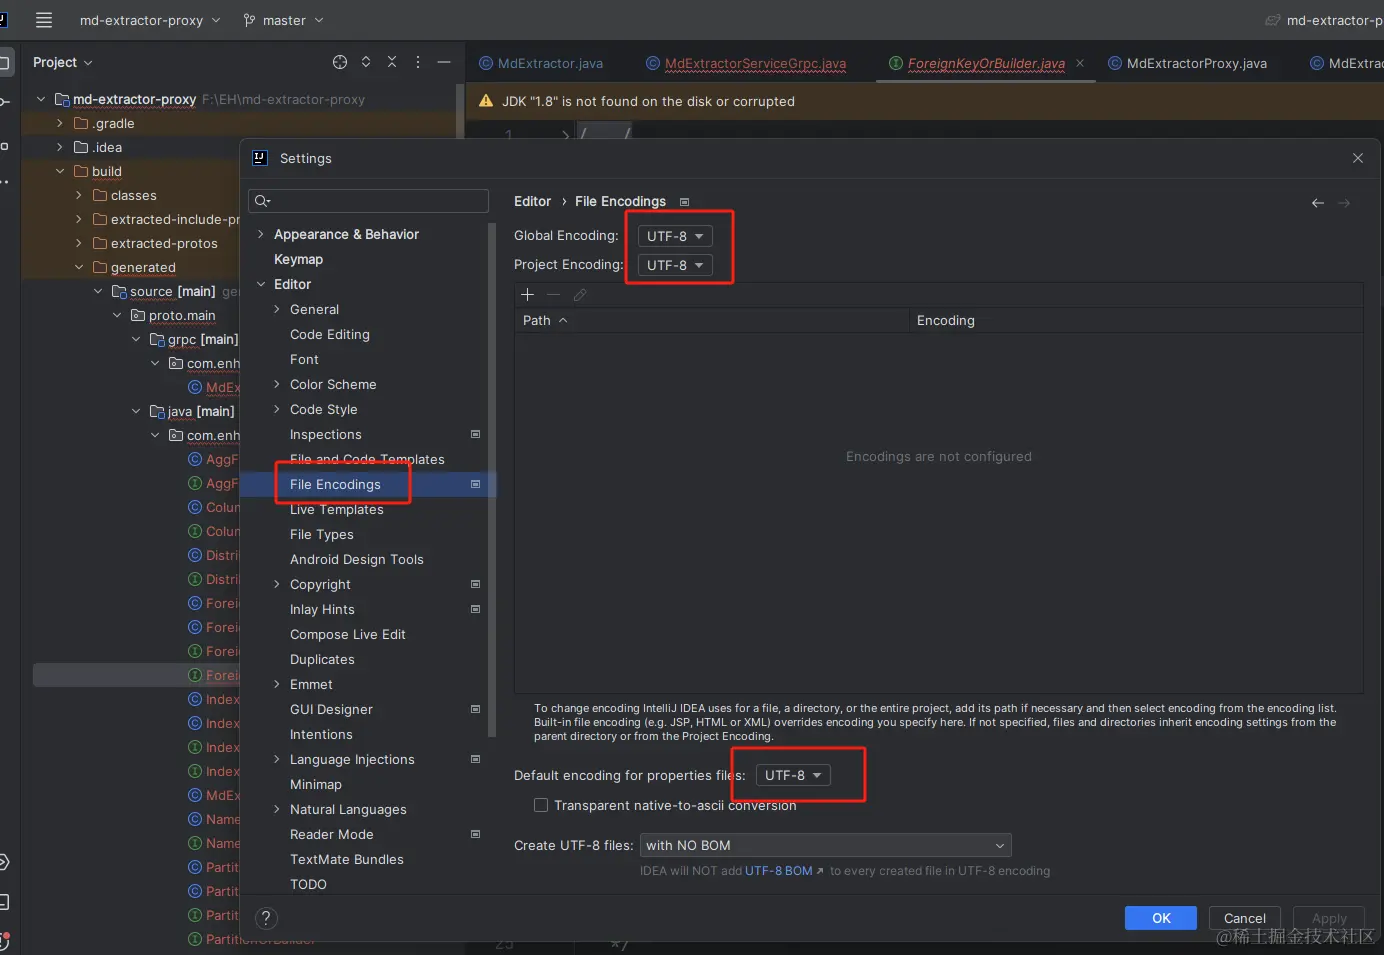1384x955 pixels.
Task: Expand all in Project panel toolbar
Action: (x=366, y=62)
